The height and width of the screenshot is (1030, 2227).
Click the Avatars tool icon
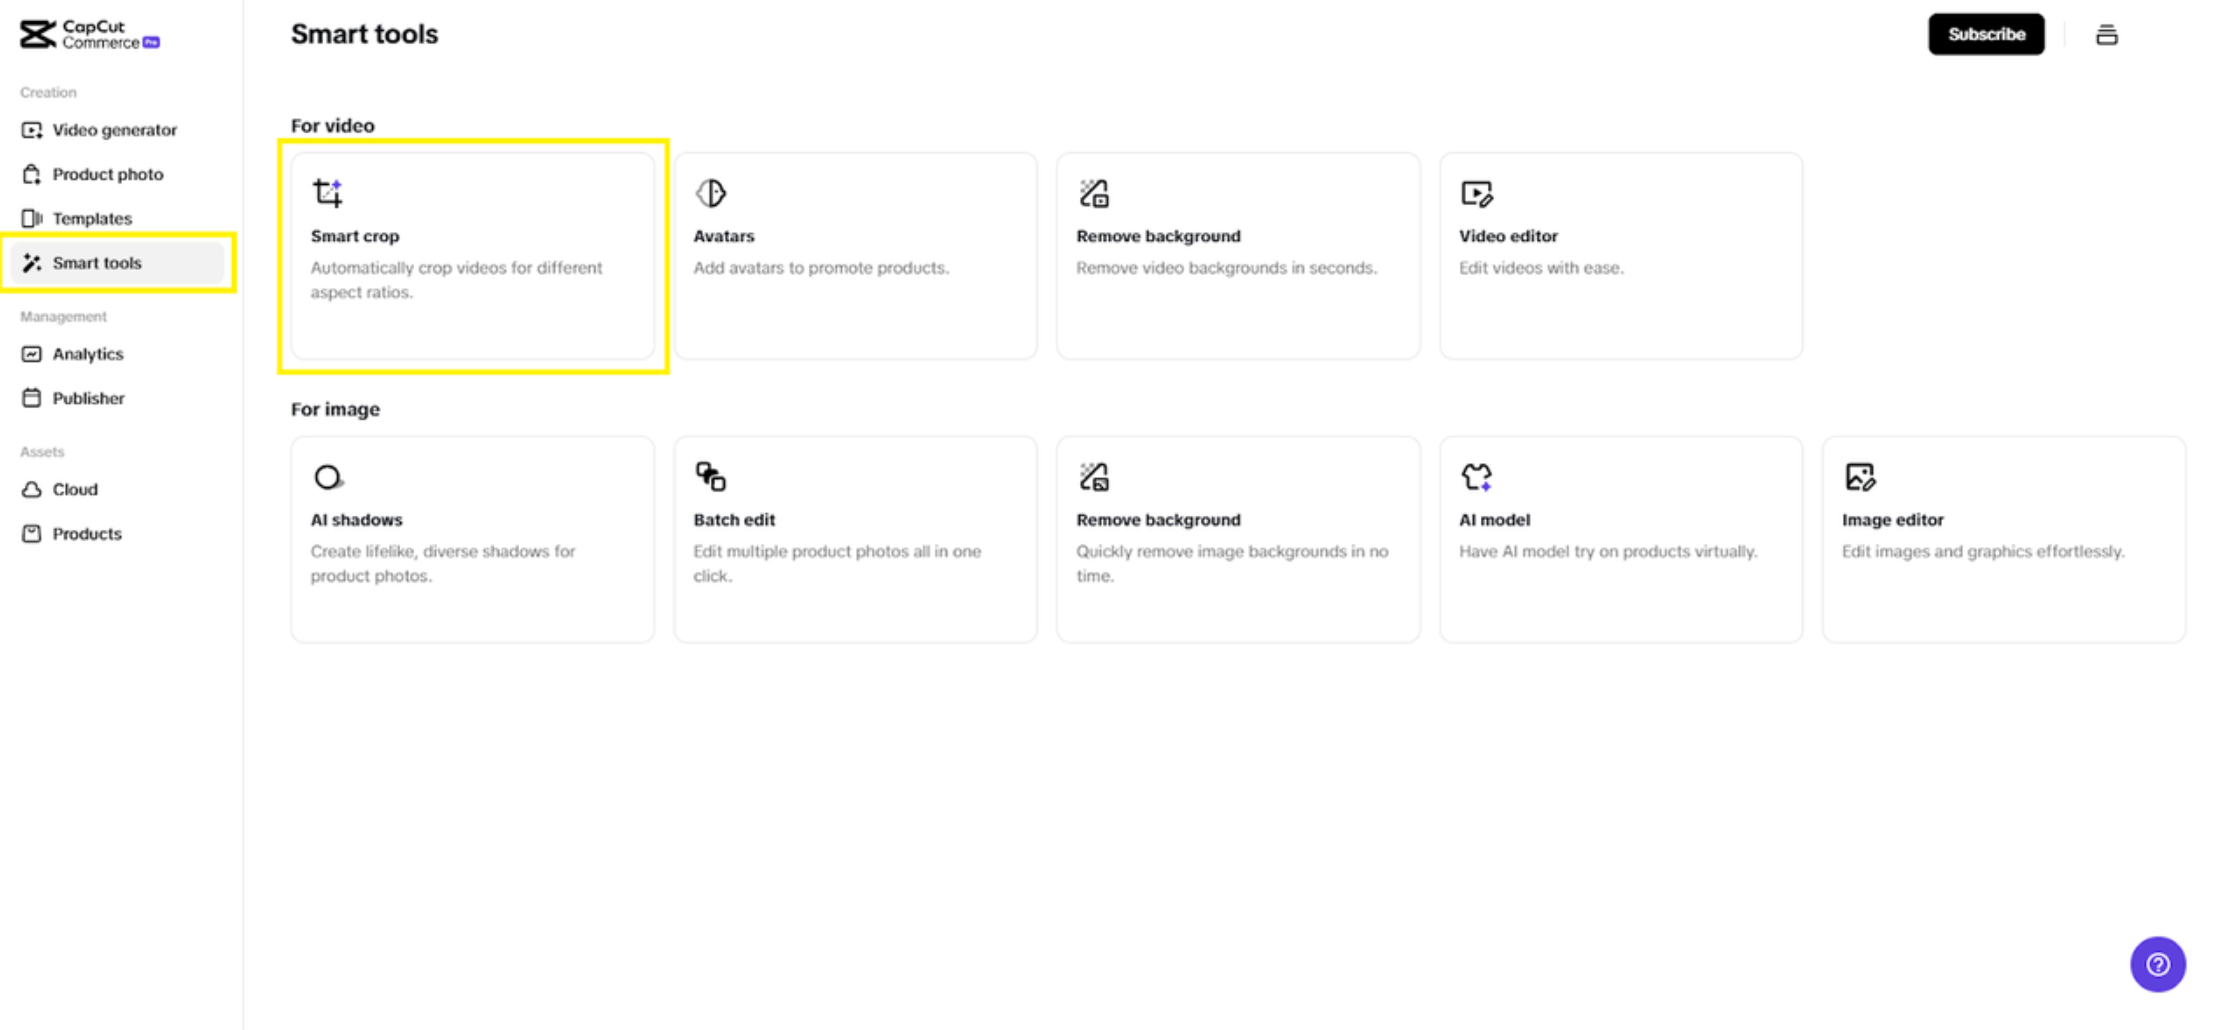pyautogui.click(x=711, y=193)
